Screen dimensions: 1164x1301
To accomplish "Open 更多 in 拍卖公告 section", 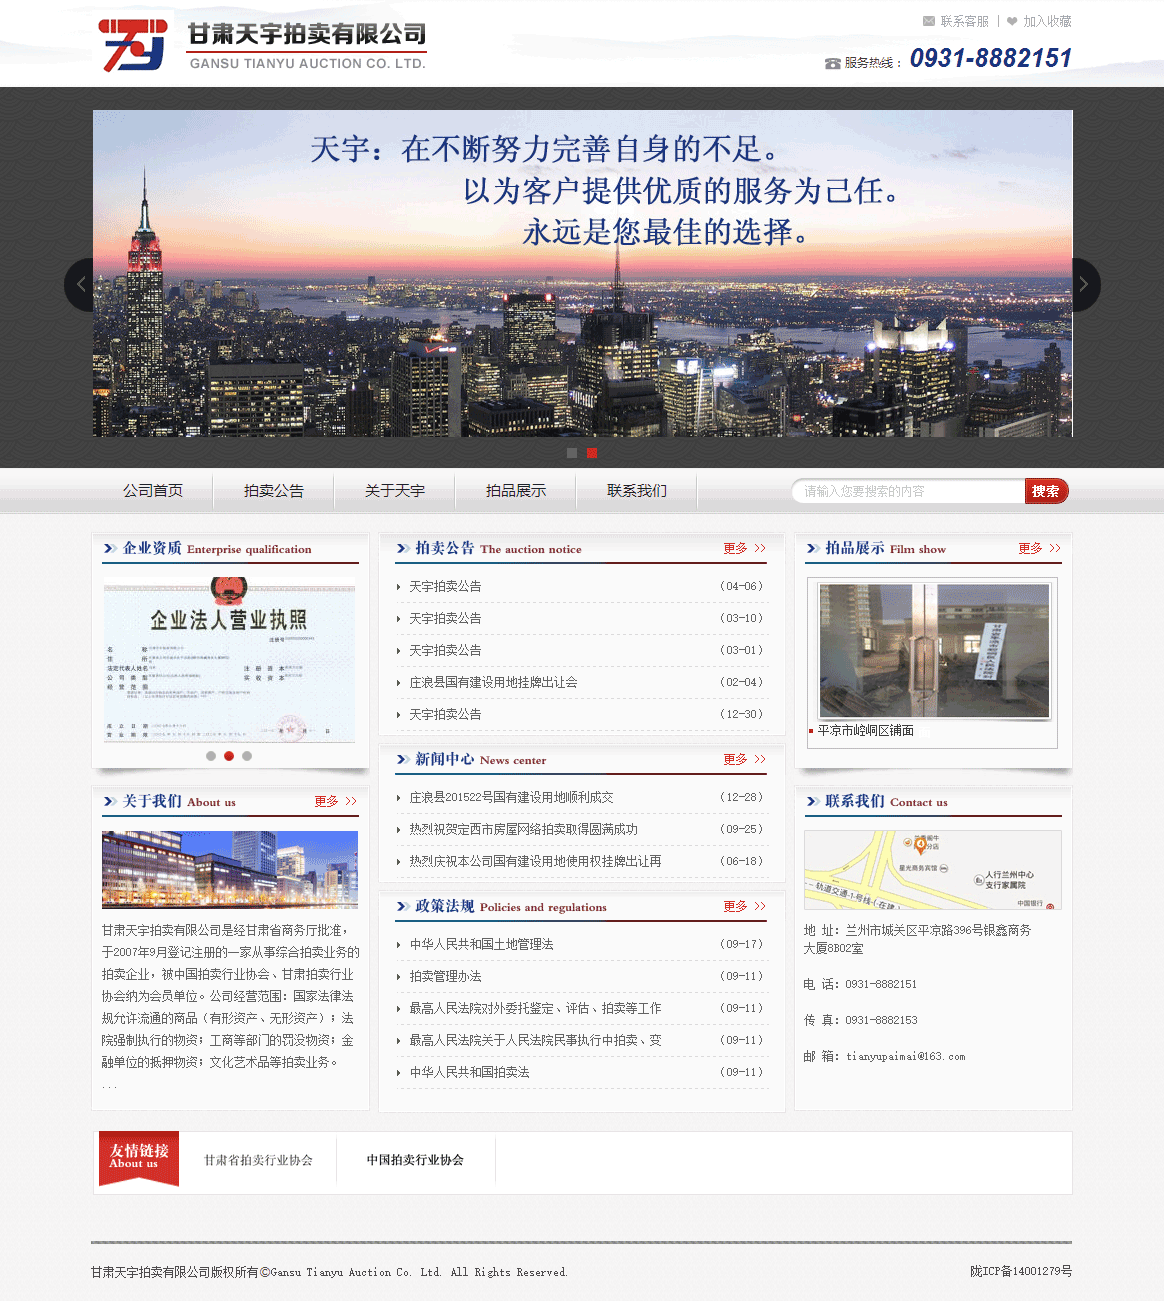I will click(x=745, y=548).
